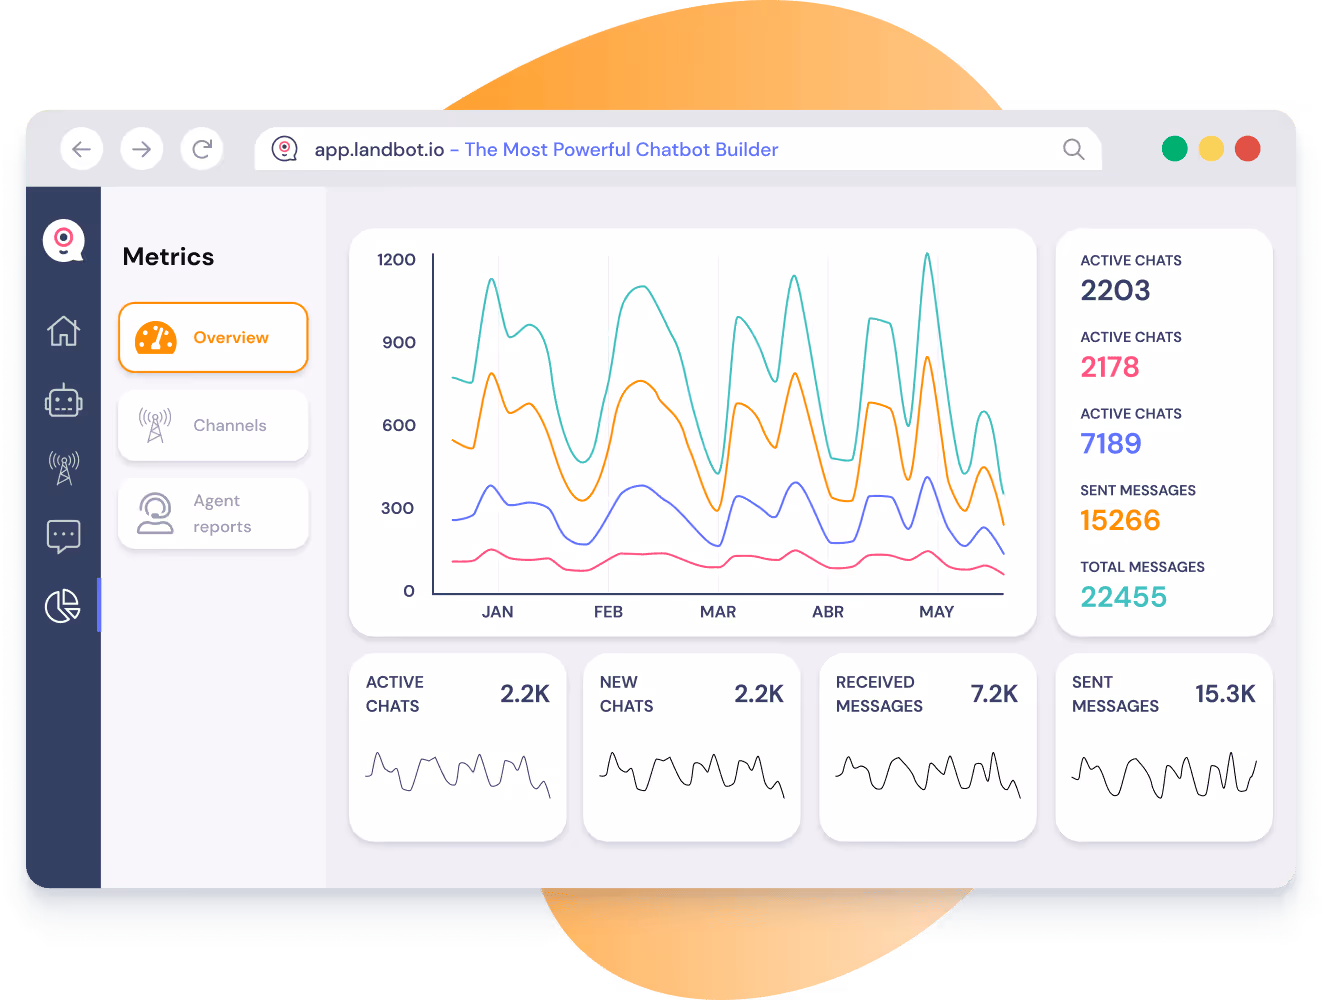The width and height of the screenshot is (1322, 1000).
Task: Click the Landbot icon in the address bar
Action: pos(287,148)
